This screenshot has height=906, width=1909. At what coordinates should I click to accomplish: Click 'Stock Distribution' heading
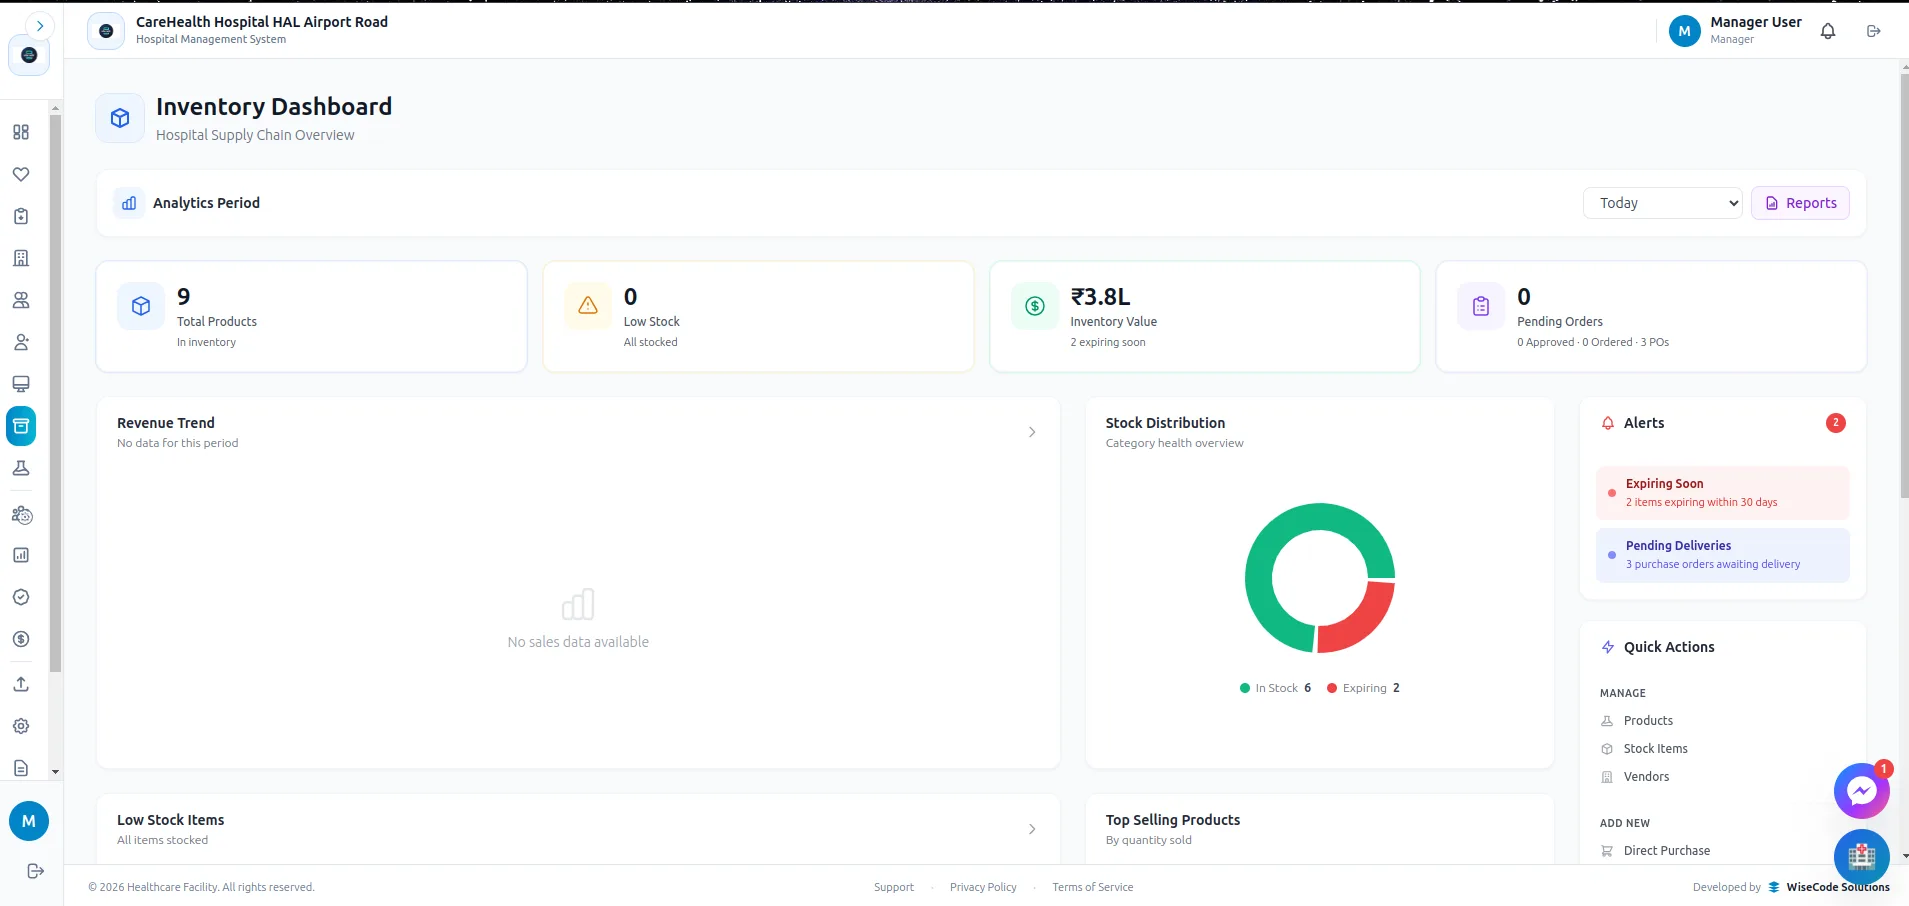1165,423
